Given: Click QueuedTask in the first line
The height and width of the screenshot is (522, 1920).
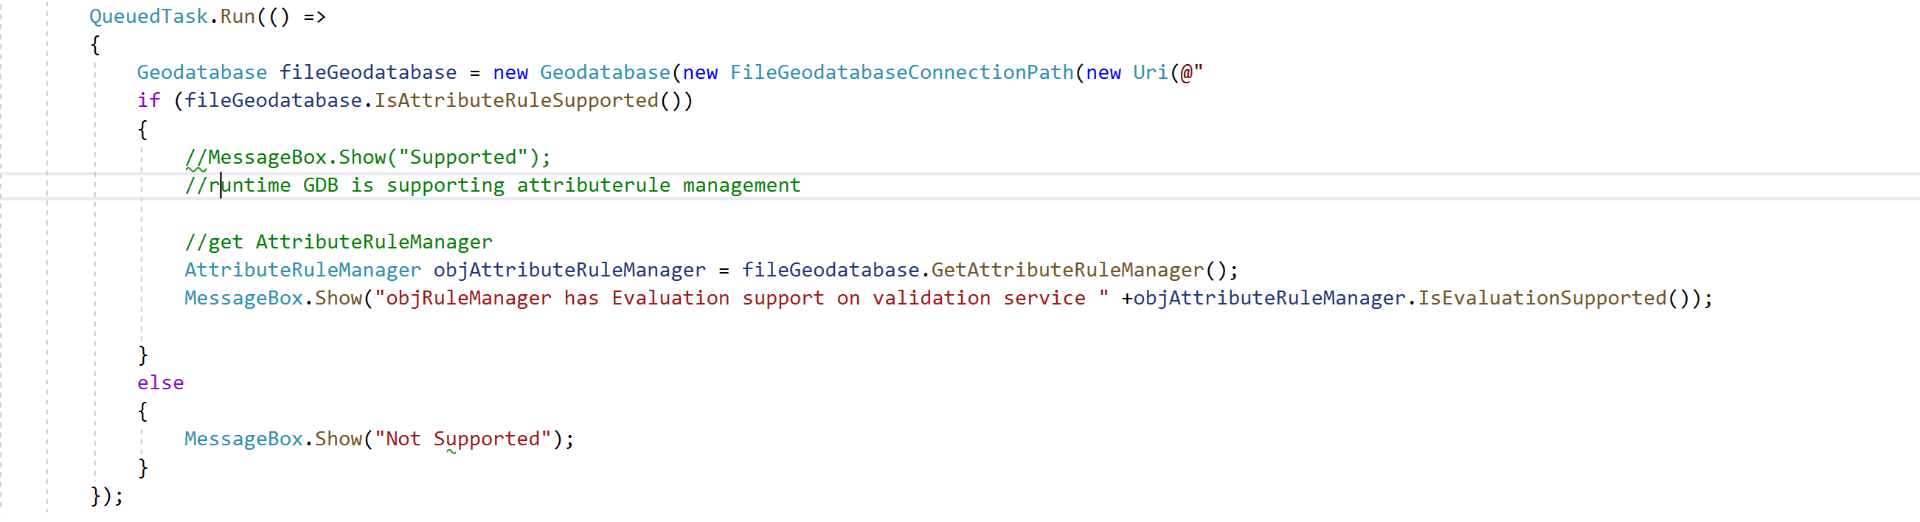Looking at the screenshot, I should 149,17.
